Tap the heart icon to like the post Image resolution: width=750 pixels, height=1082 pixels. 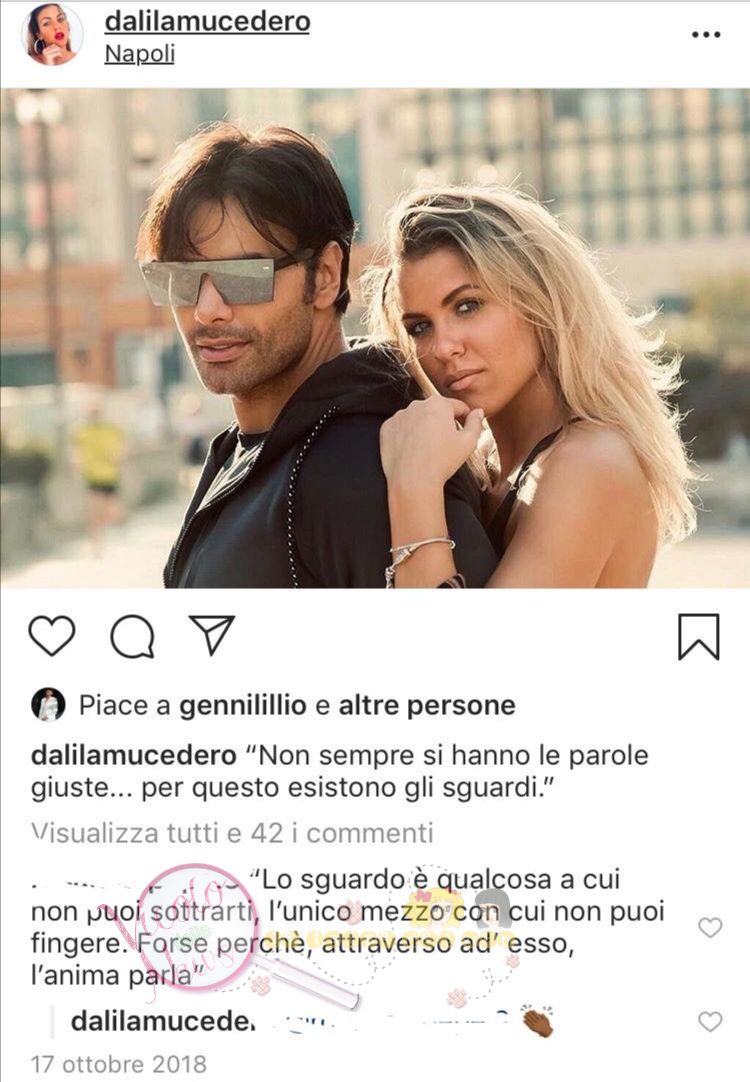tap(52, 635)
